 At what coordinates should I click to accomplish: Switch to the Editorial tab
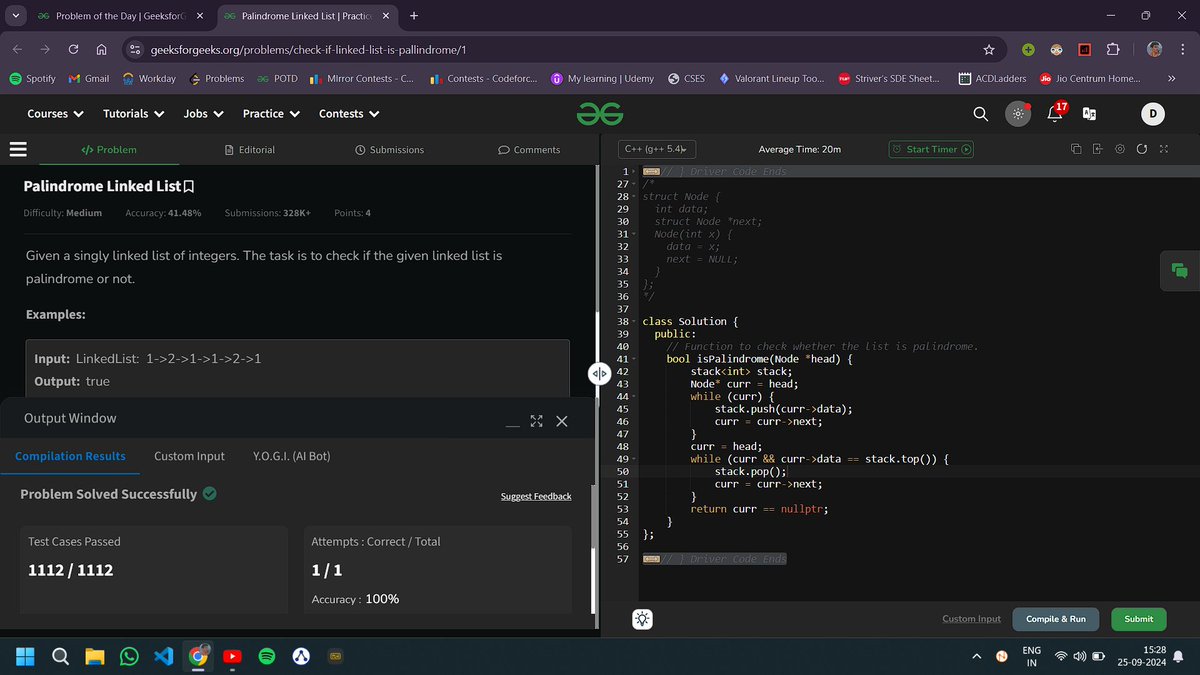click(x=250, y=150)
